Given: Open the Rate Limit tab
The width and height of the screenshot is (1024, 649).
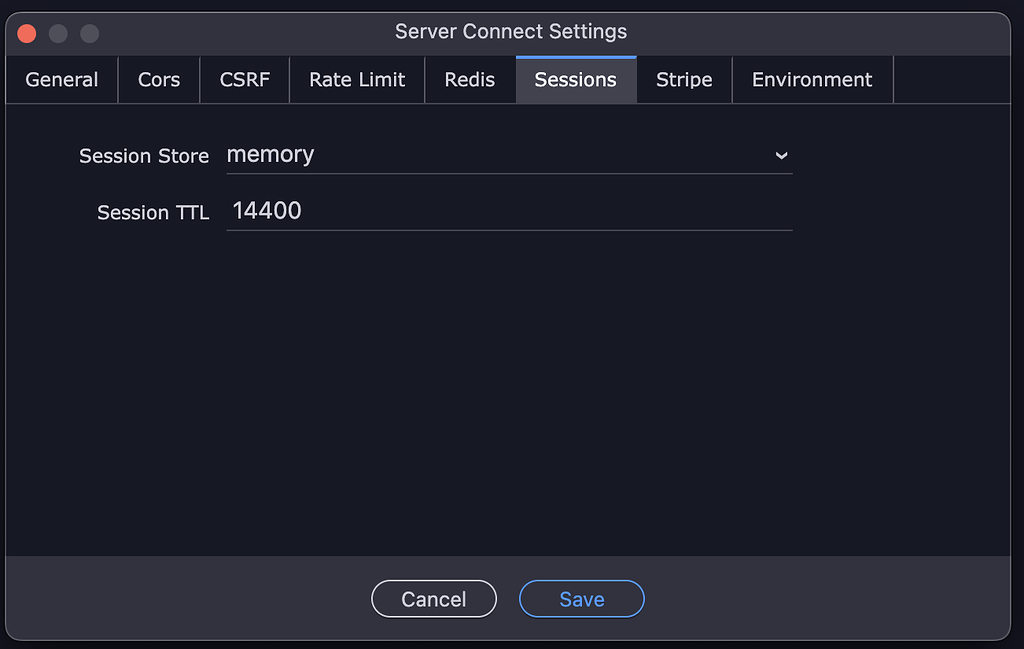Looking at the screenshot, I should pos(356,79).
